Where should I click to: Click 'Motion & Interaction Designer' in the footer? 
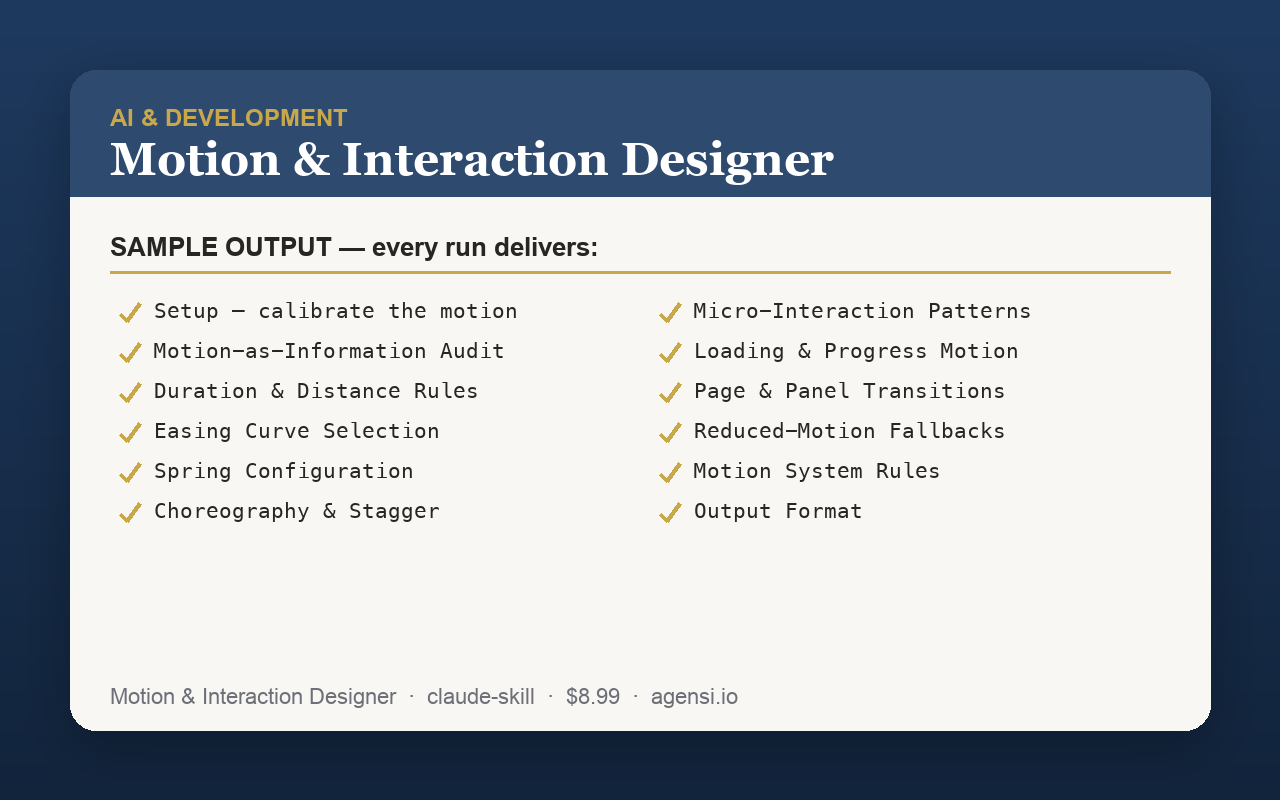tap(253, 697)
